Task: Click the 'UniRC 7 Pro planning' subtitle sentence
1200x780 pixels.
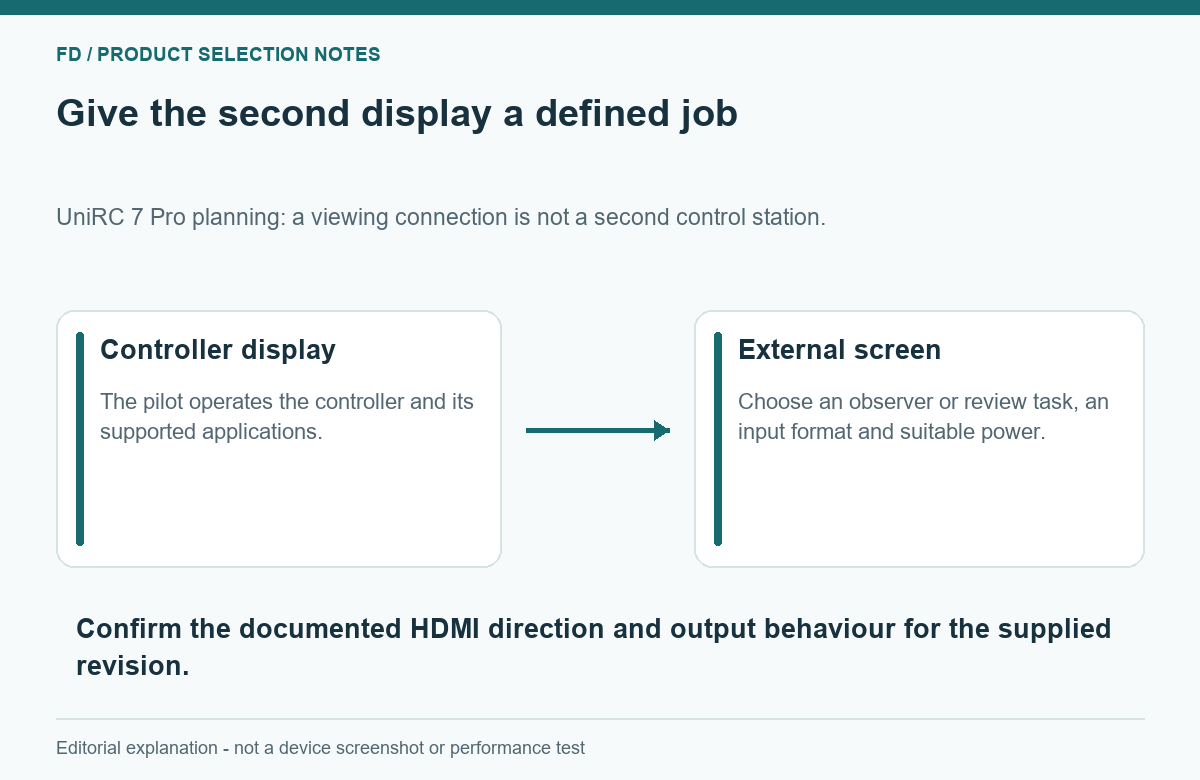Action: click(441, 217)
